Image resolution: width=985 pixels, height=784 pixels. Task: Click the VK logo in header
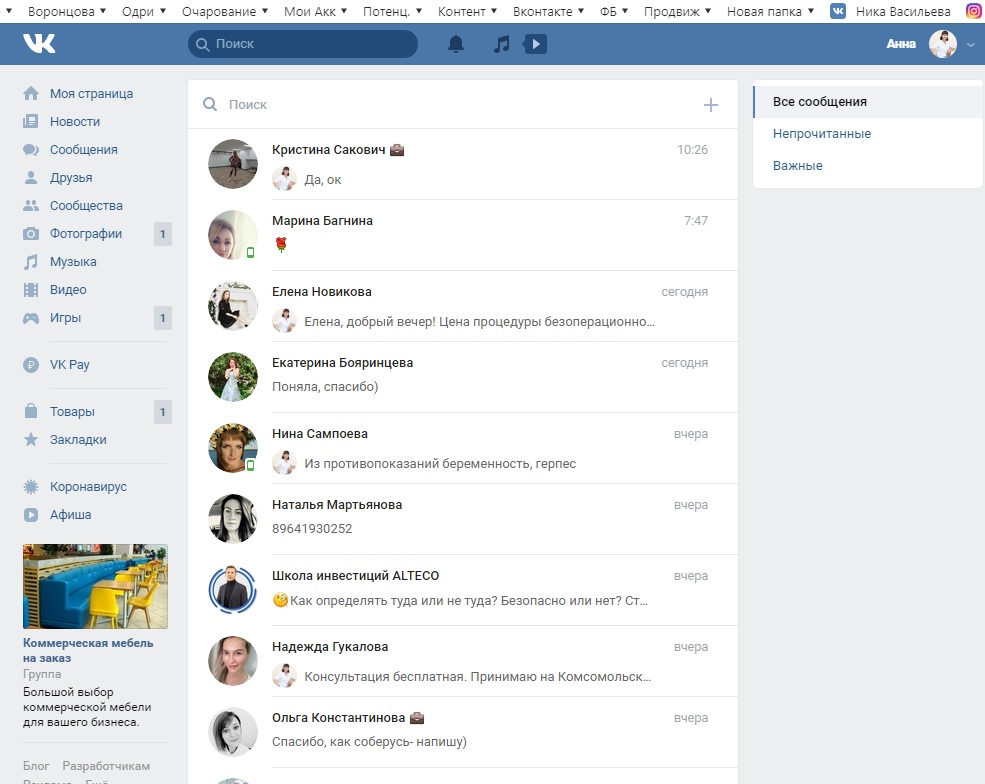click(39, 43)
